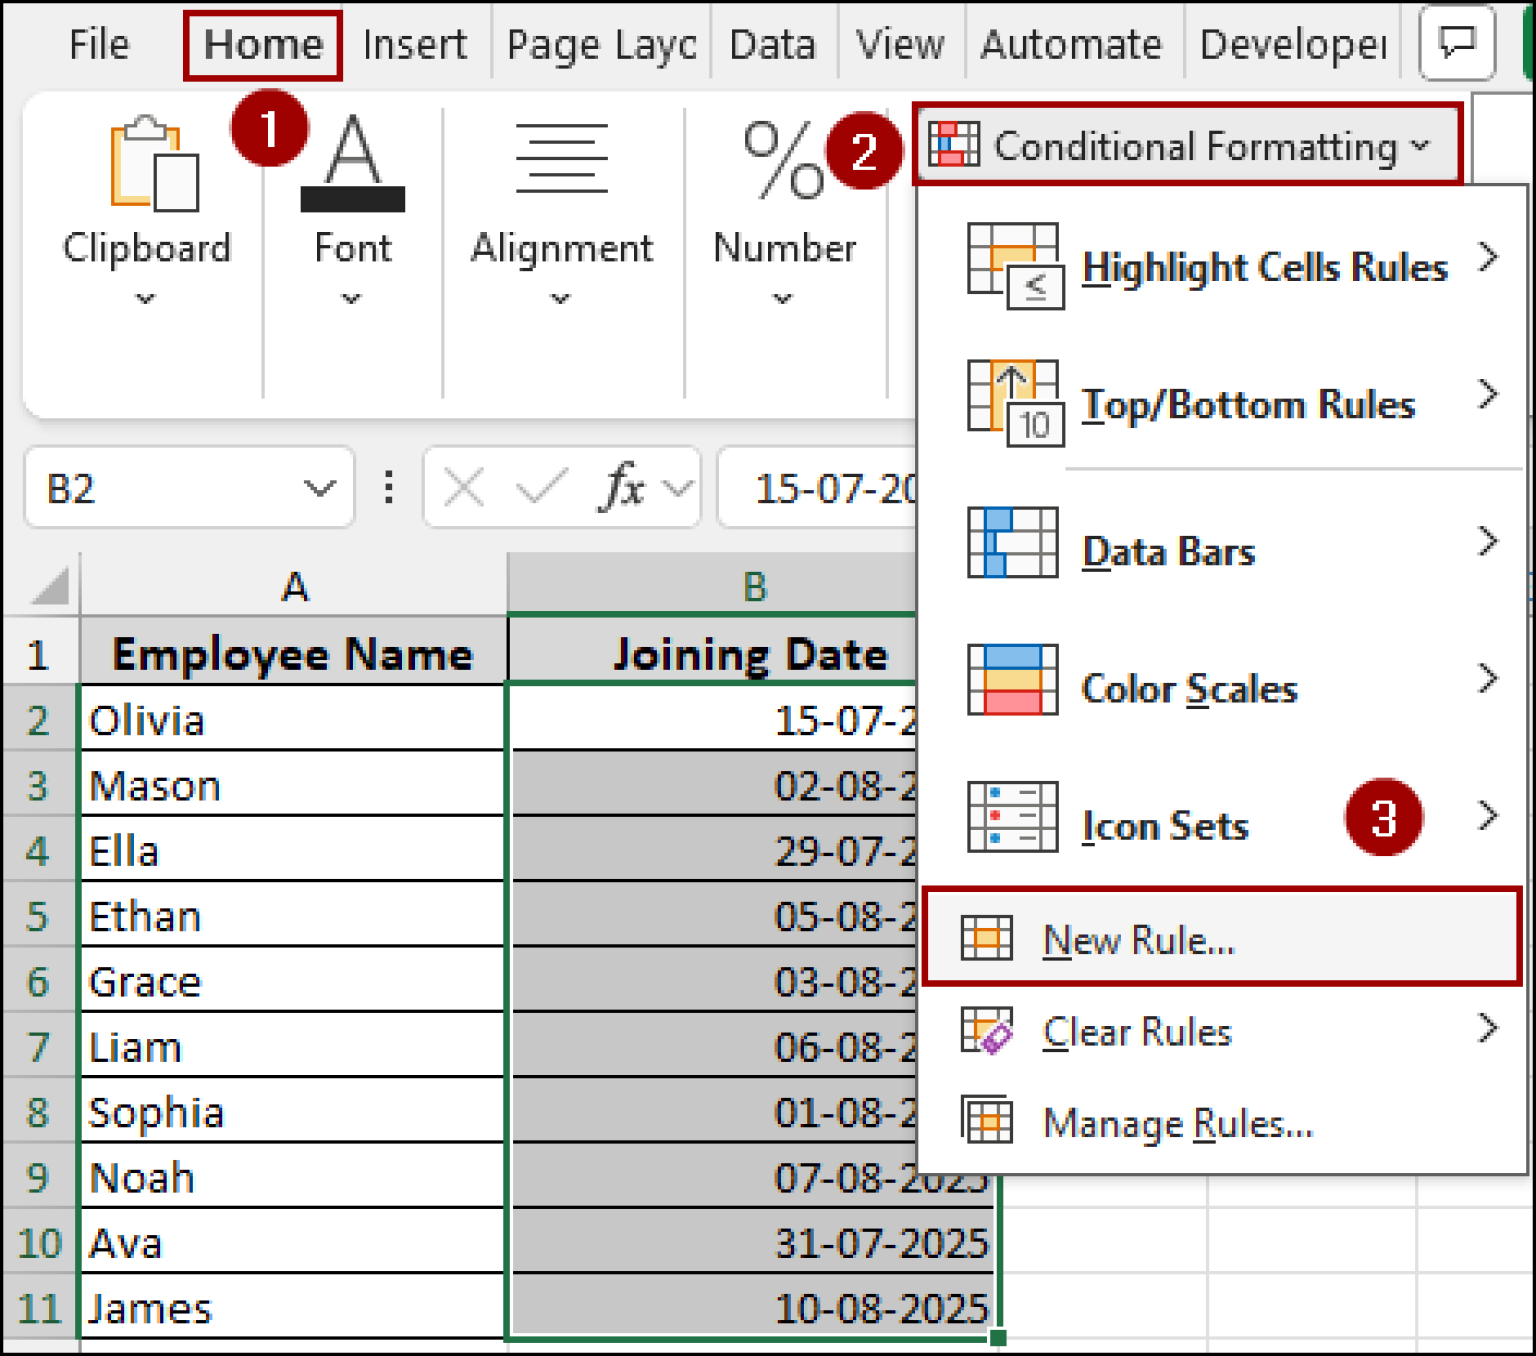
Task: Click the Color Scales gradient icon
Action: point(1011,679)
